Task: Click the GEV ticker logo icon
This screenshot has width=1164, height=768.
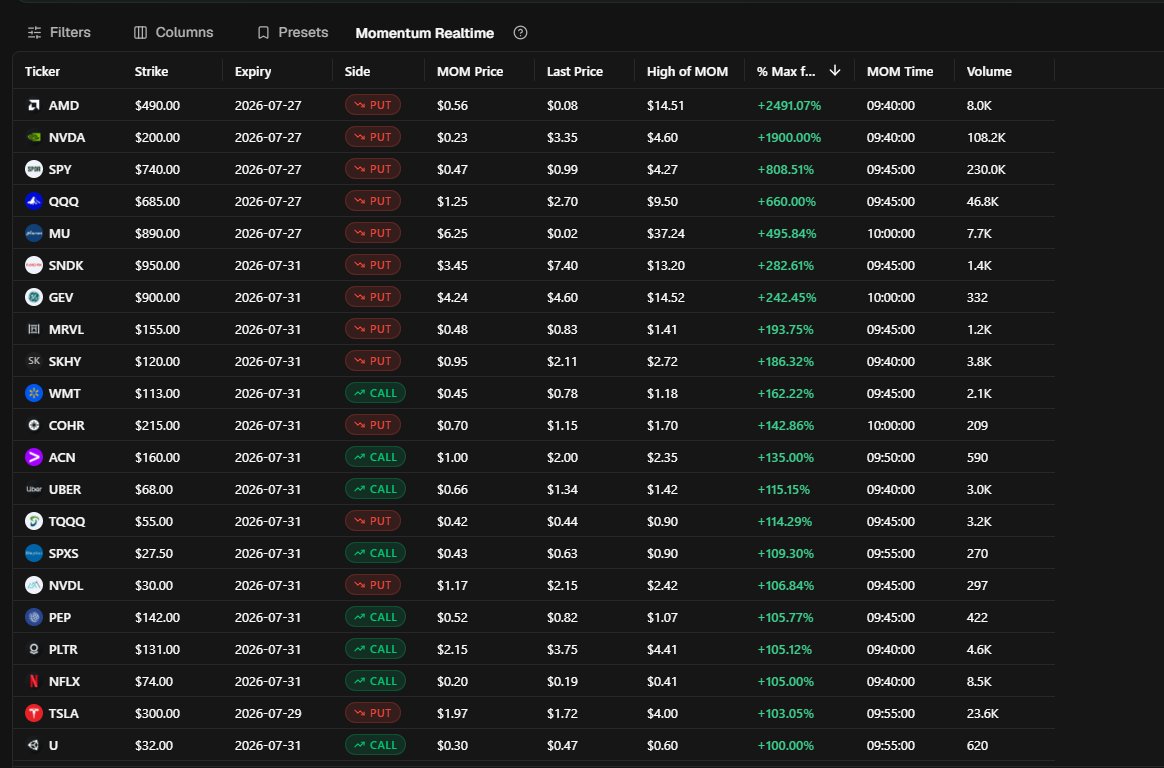Action: click(33, 297)
